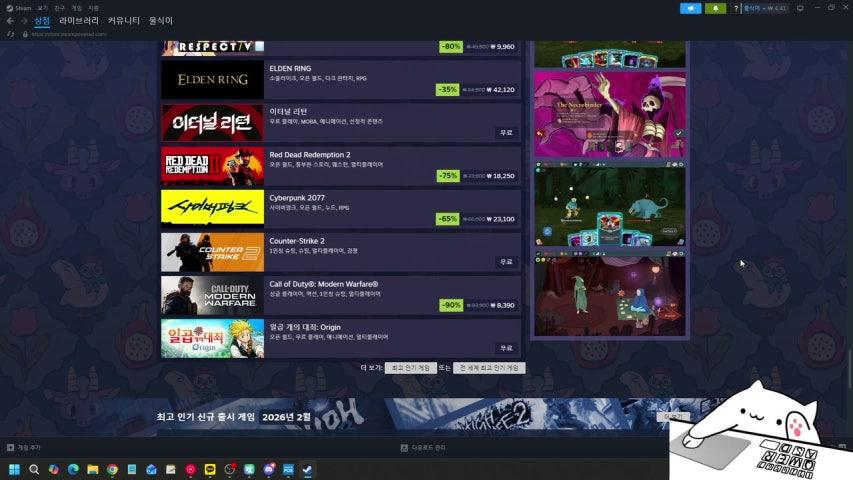853x480 pixels.
Task: Click the Red Dead Redemption 2 thumbnail
Action: coord(213,165)
